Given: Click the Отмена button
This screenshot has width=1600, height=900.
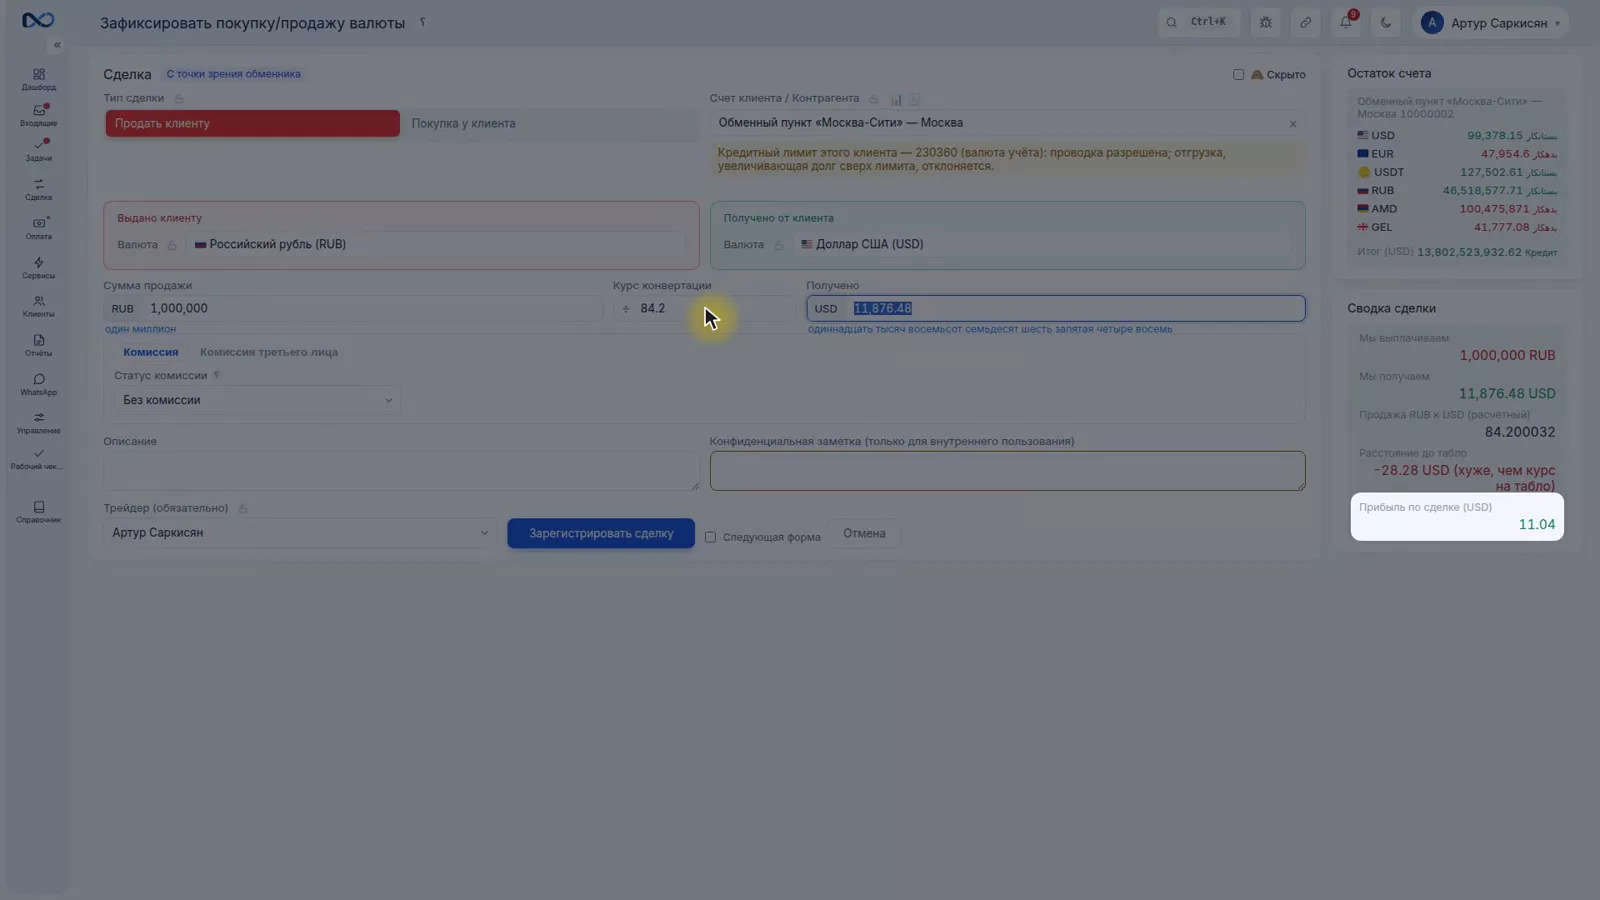Looking at the screenshot, I should tap(864, 533).
